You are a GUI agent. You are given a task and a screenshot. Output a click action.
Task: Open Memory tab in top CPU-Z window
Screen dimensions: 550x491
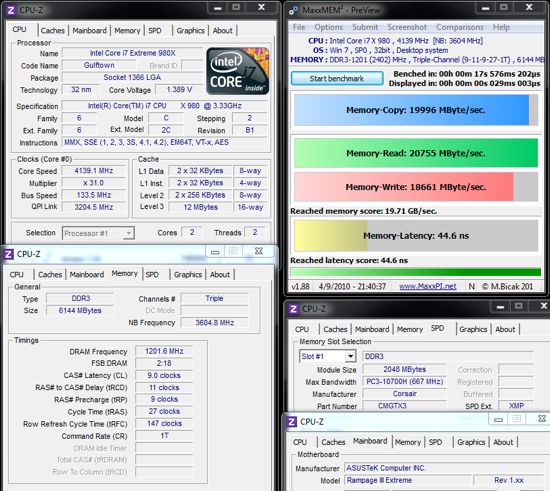click(x=127, y=31)
